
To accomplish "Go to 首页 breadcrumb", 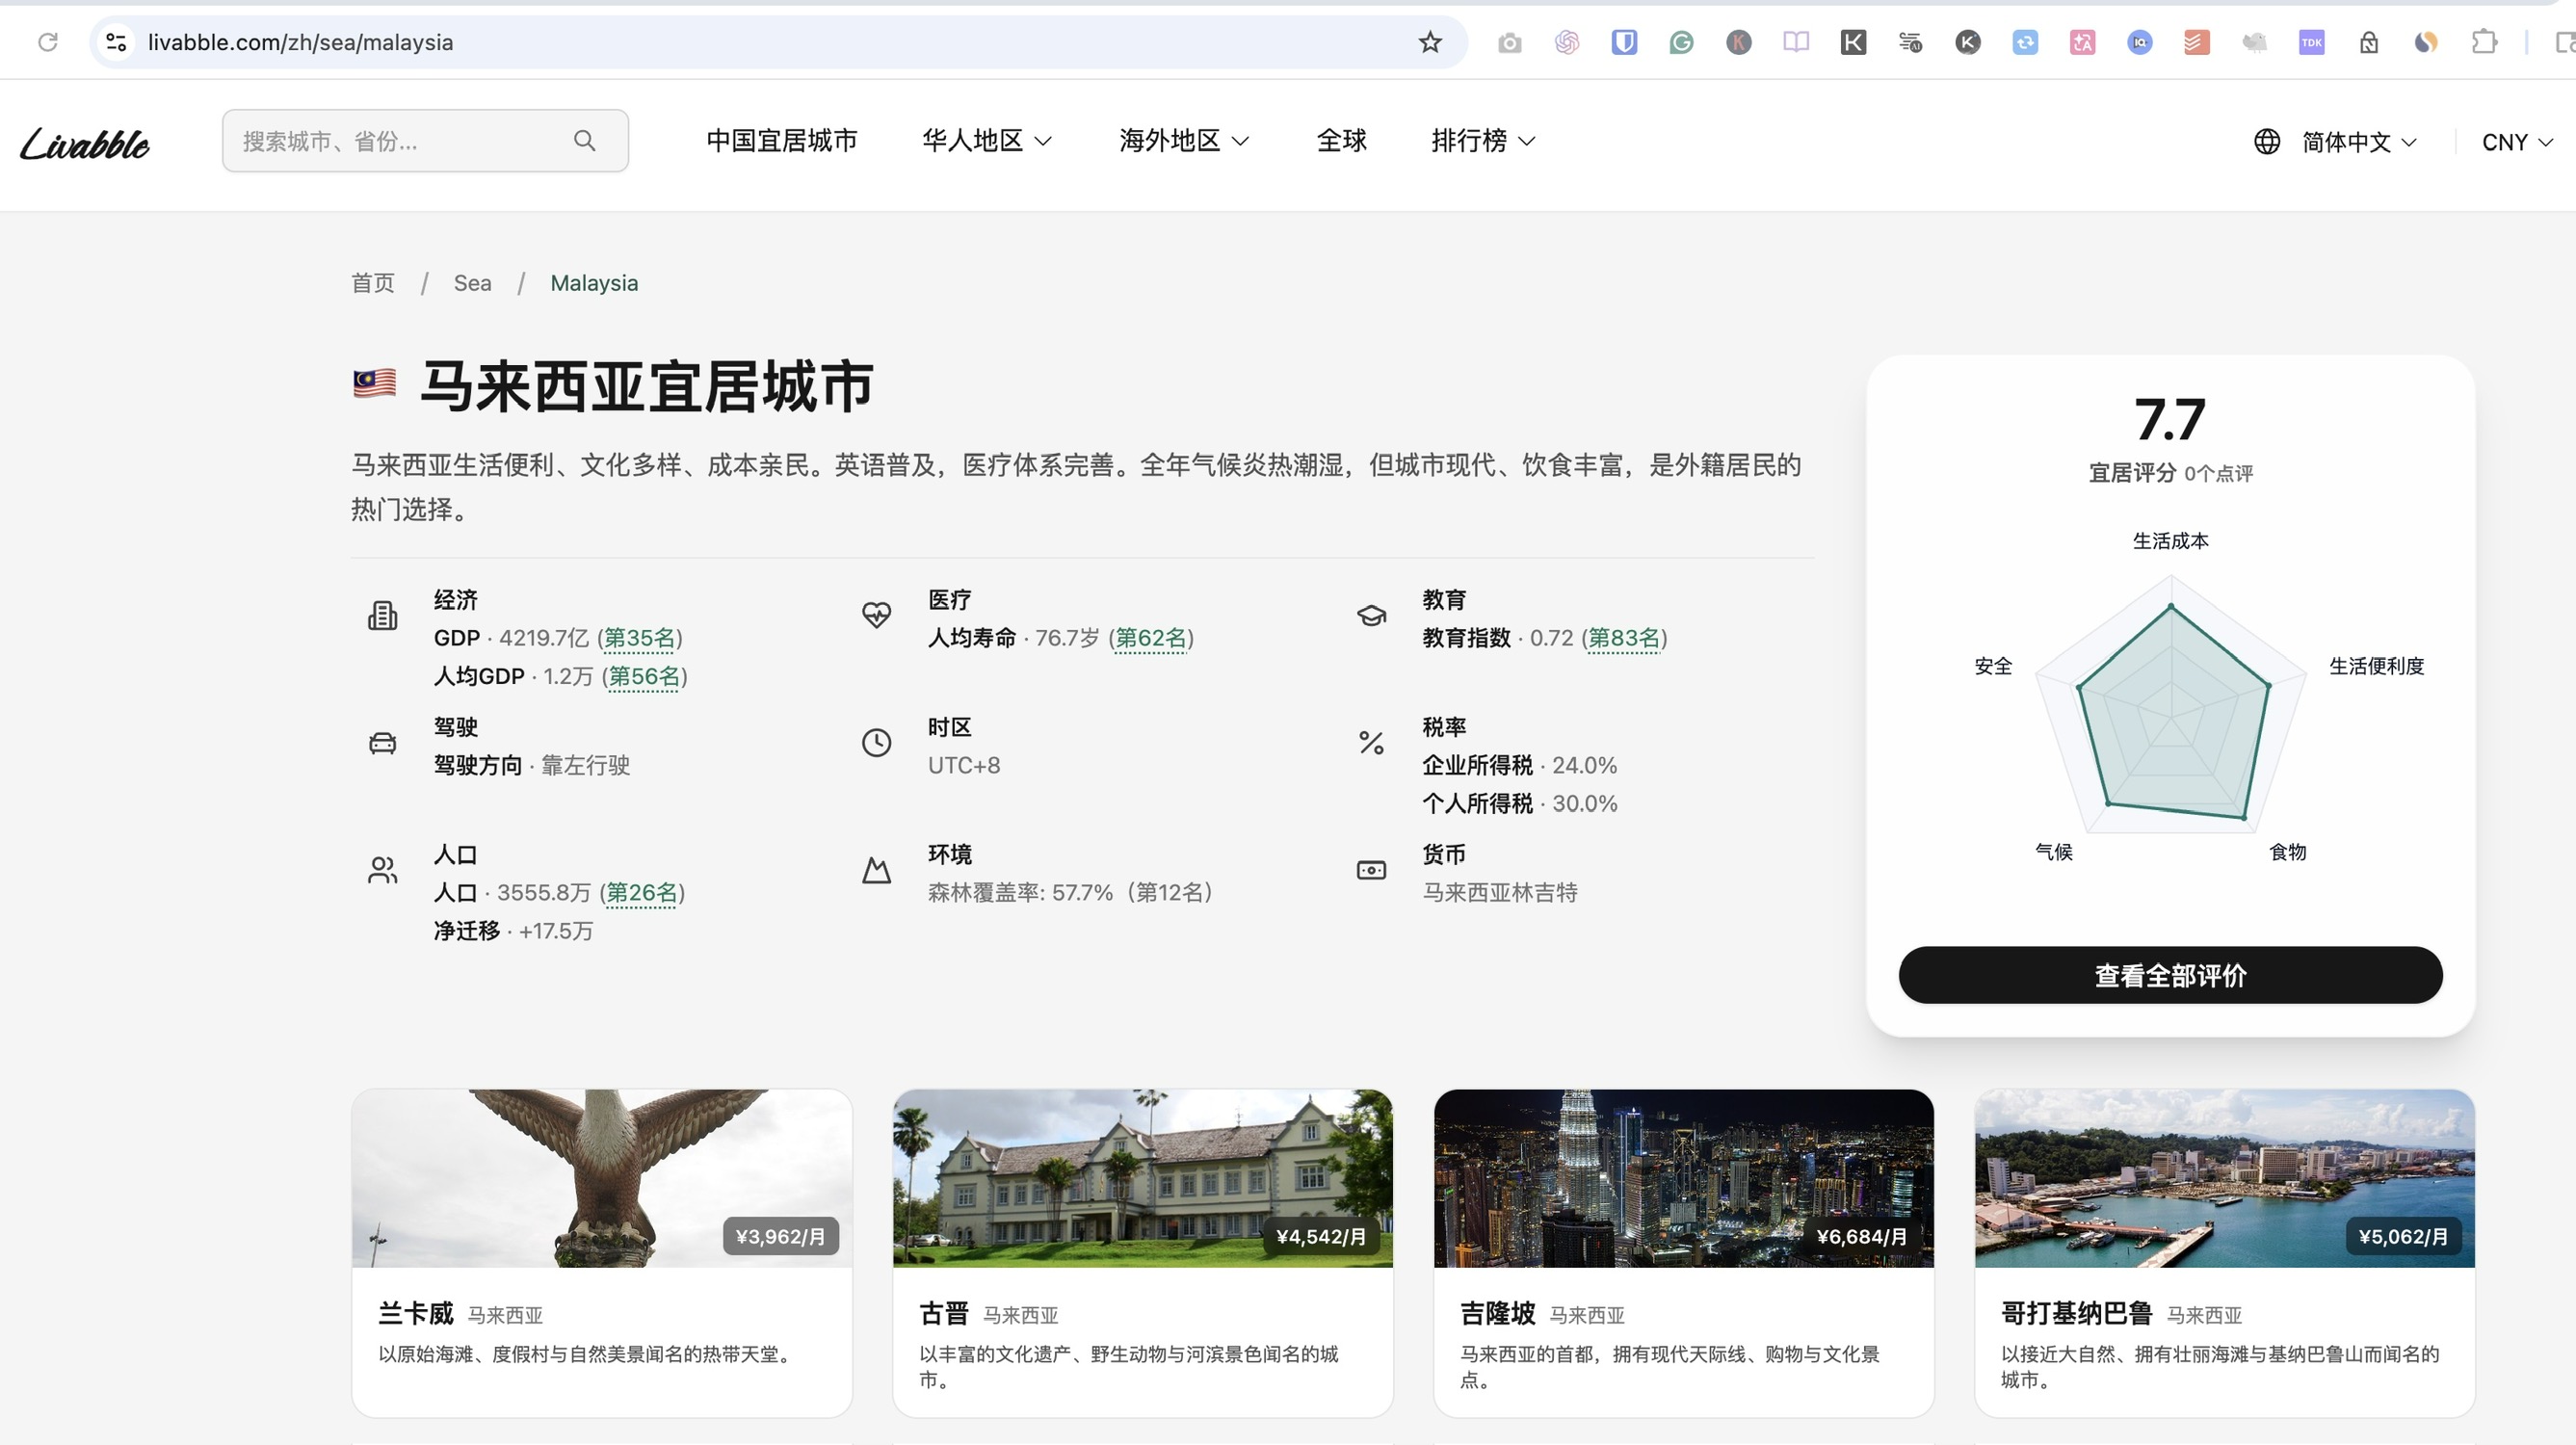I will (373, 283).
